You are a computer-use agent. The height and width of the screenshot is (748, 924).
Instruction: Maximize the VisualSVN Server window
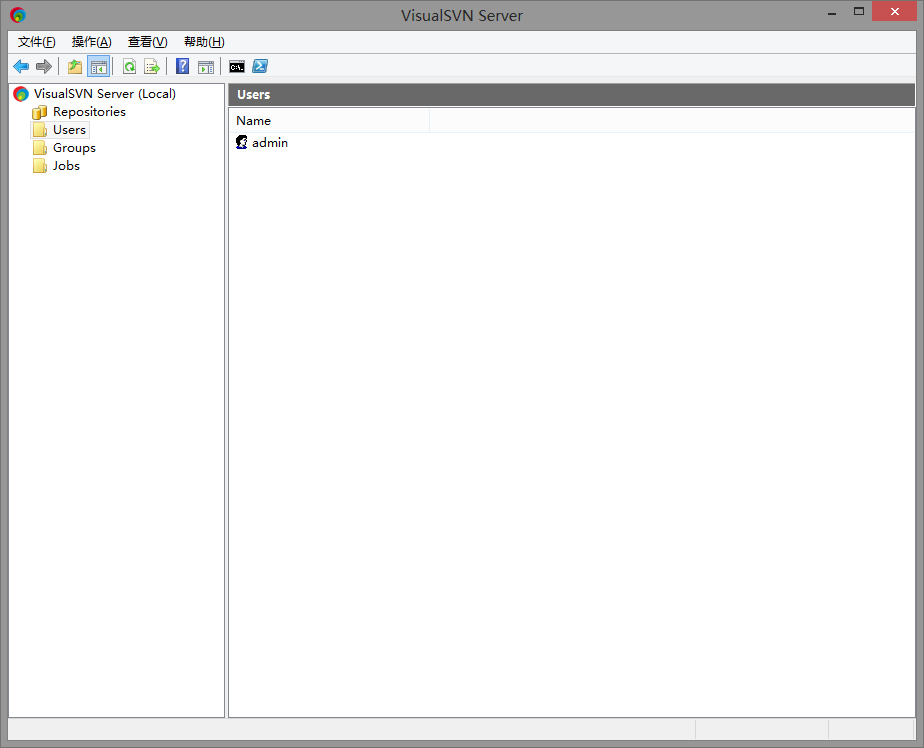pyautogui.click(x=859, y=12)
